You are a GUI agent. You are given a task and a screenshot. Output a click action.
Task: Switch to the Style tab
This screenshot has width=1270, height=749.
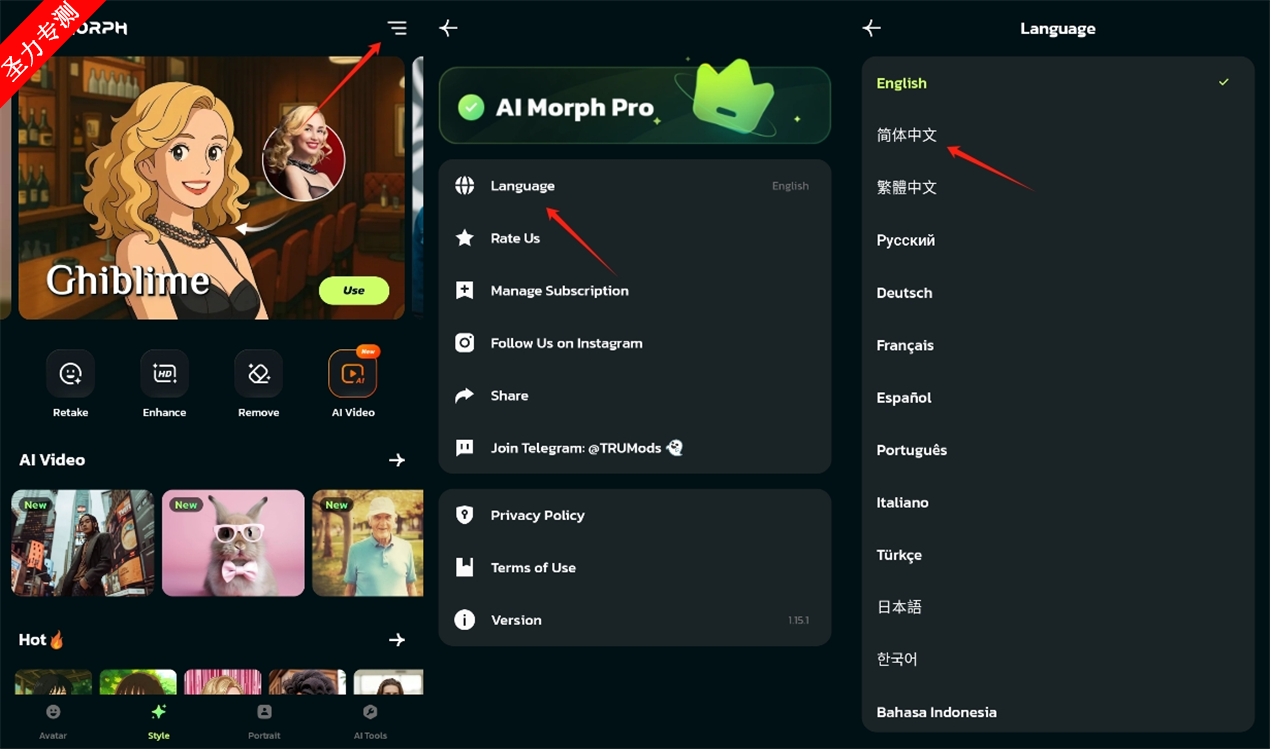(x=158, y=721)
